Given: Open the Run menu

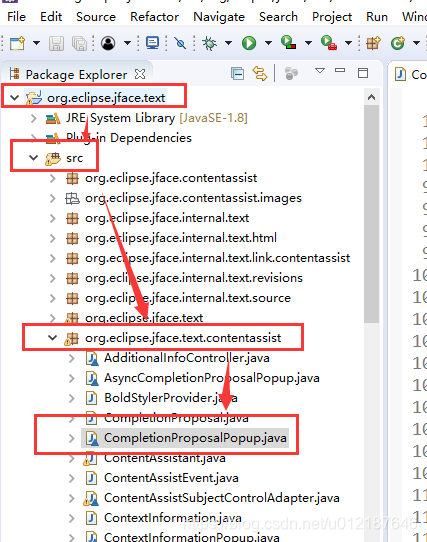Looking at the screenshot, I should pos(377,17).
